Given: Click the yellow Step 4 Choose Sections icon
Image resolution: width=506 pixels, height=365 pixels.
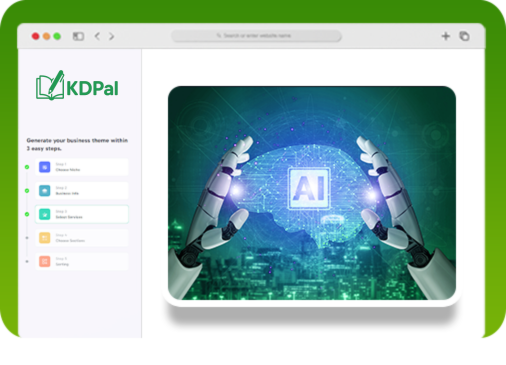Looking at the screenshot, I should (45, 238).
